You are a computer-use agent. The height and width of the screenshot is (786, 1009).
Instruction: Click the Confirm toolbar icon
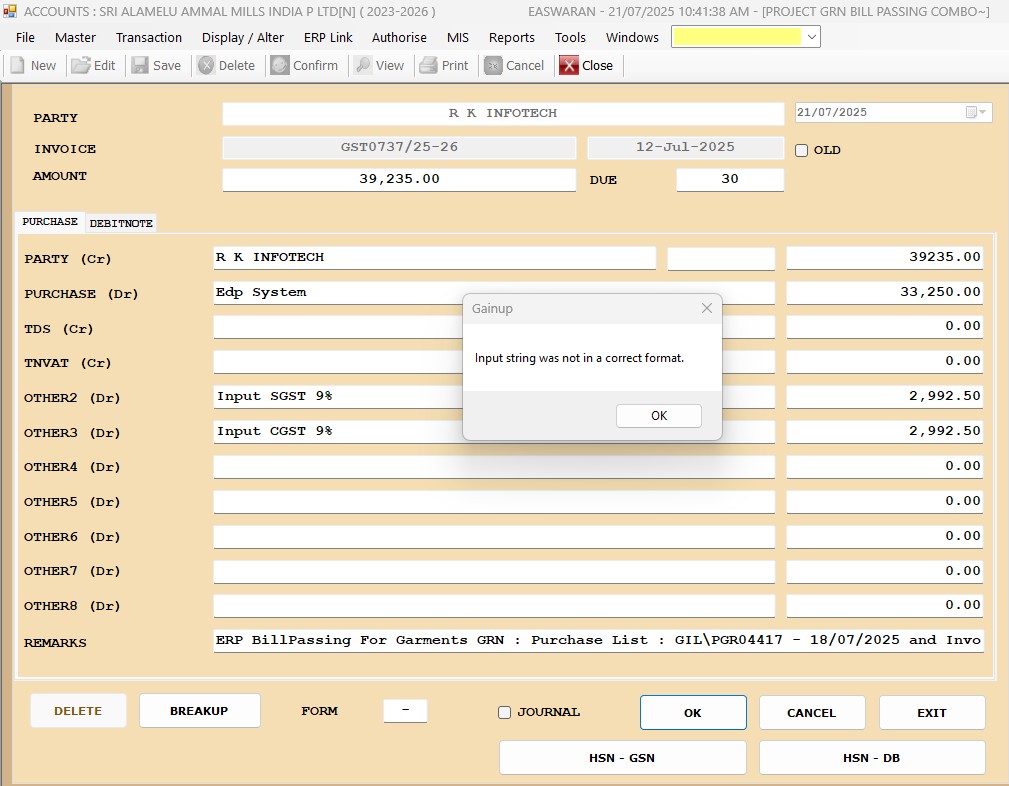pos(280,65)
